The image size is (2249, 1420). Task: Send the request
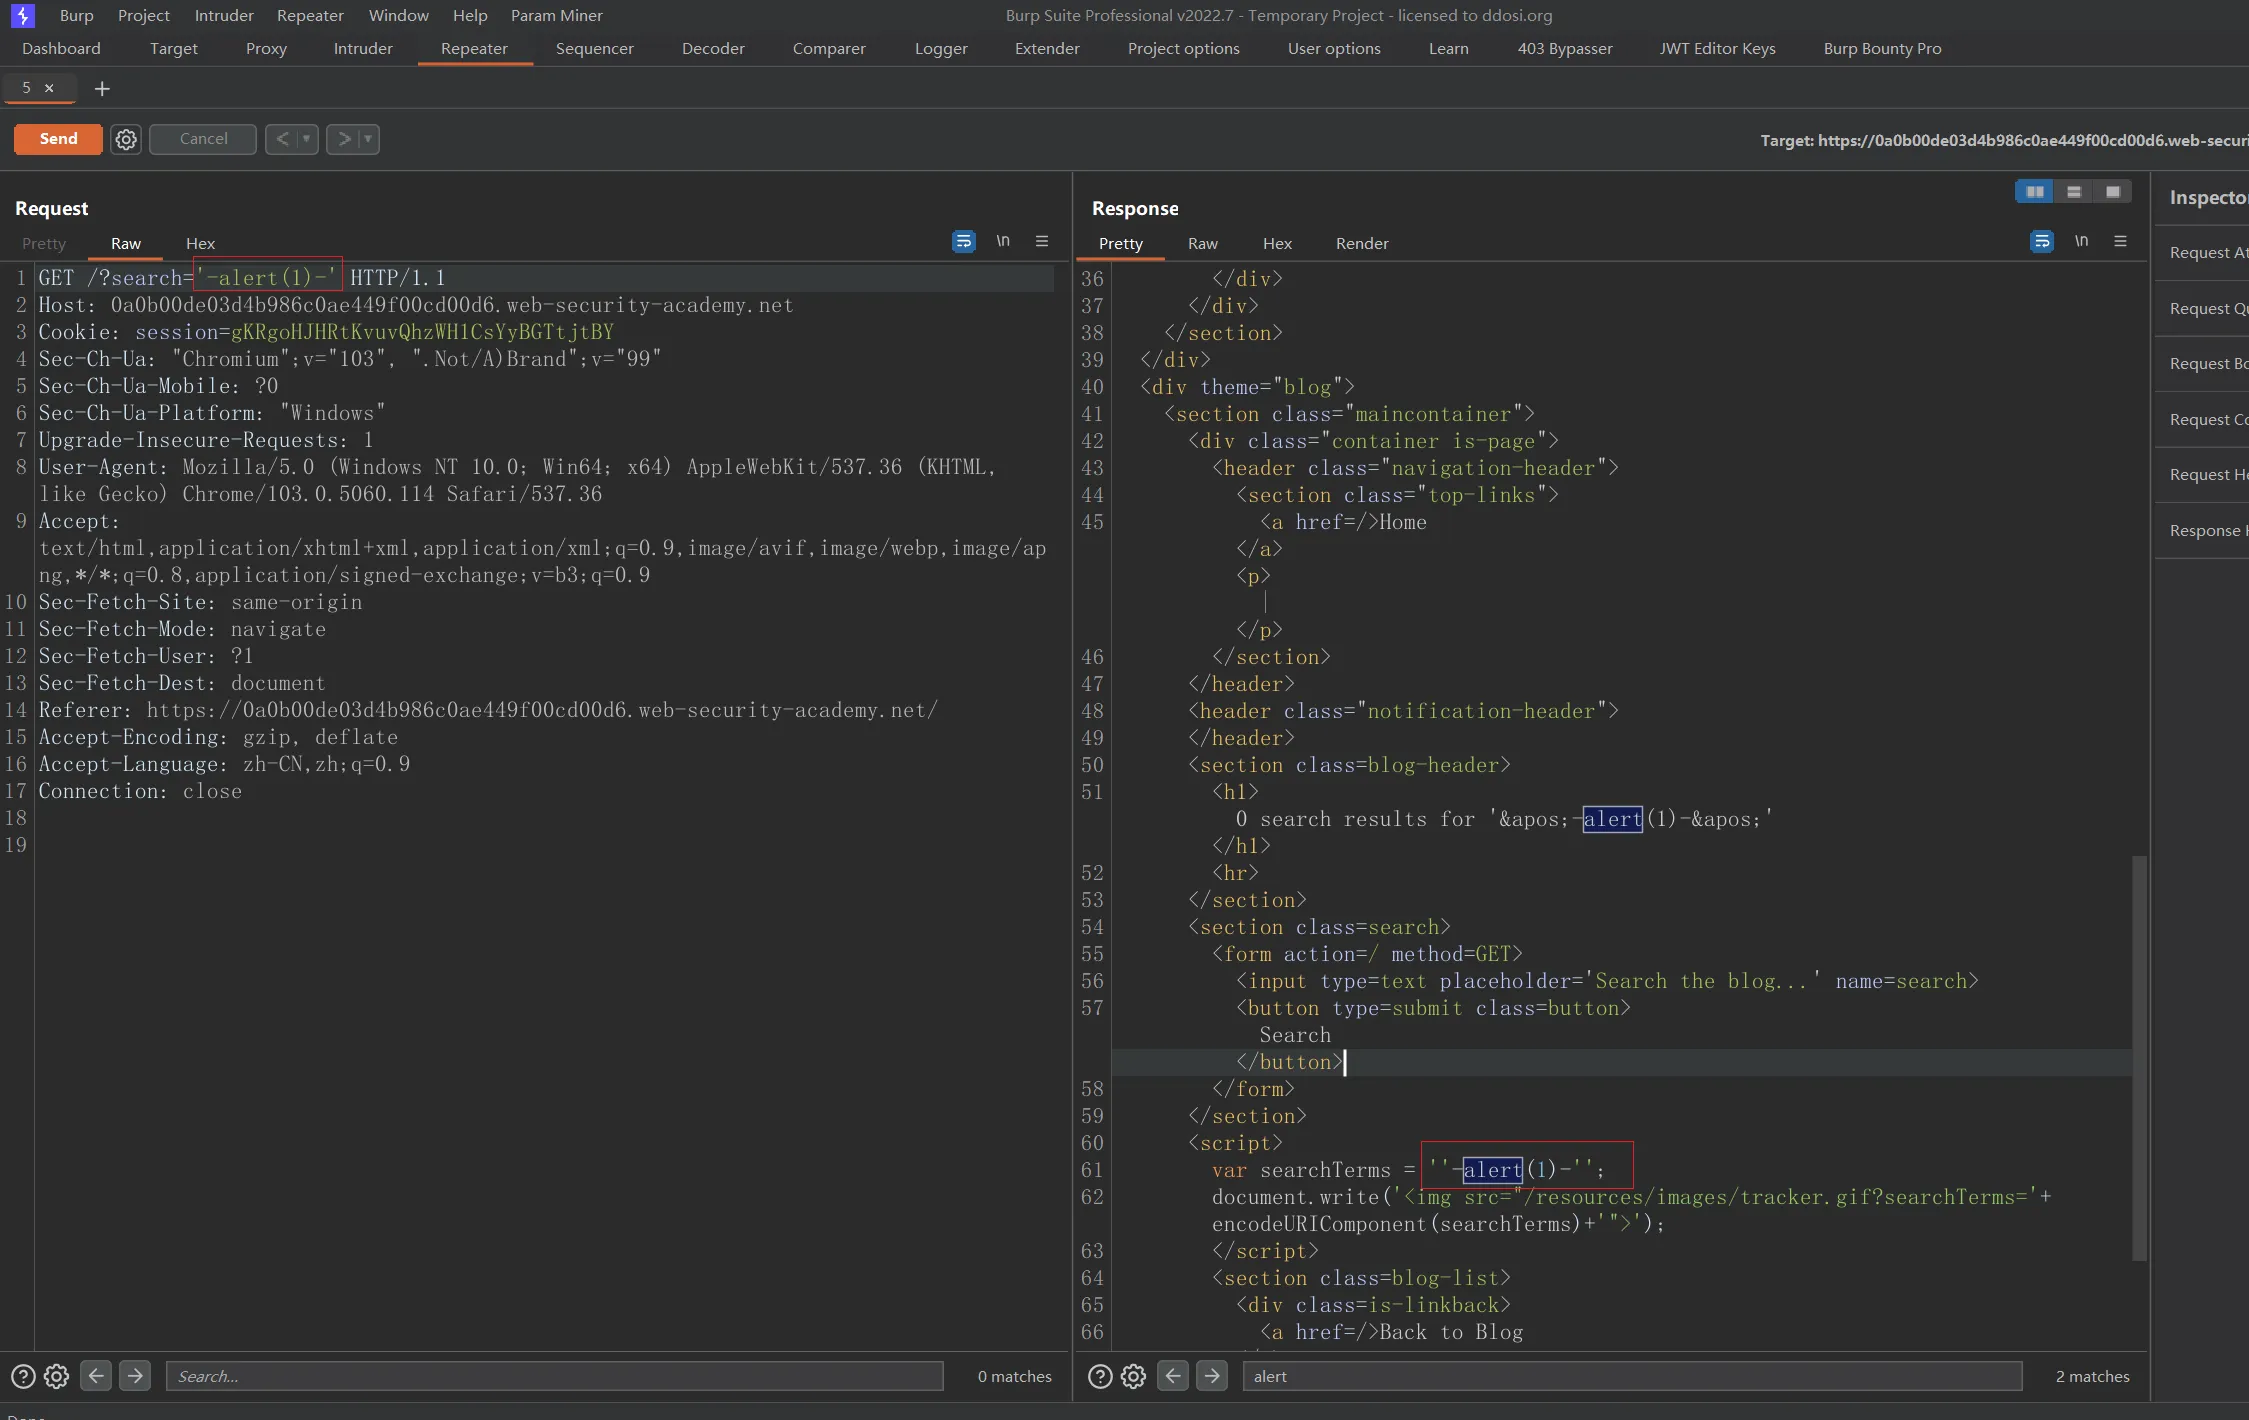click(58, 139)
